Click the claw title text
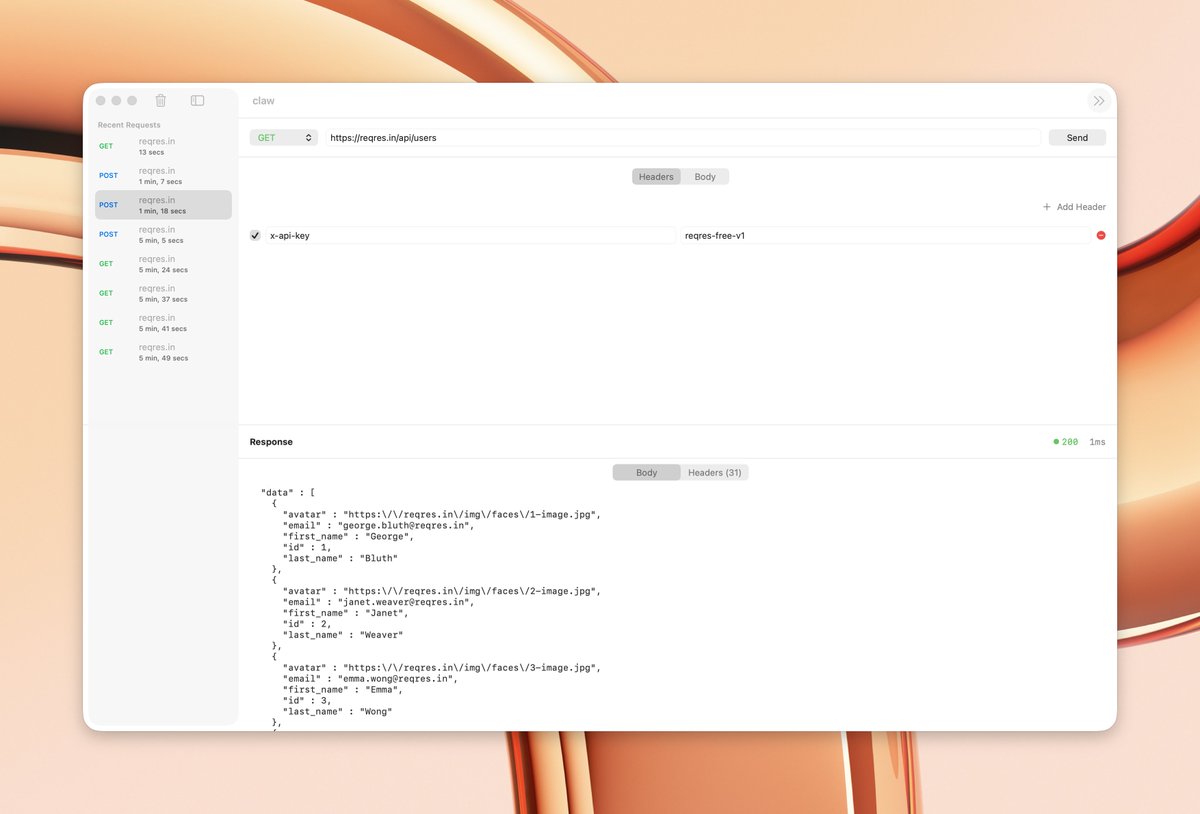The height and width of the screenshot is (814, 1200). tap(263, 101)
